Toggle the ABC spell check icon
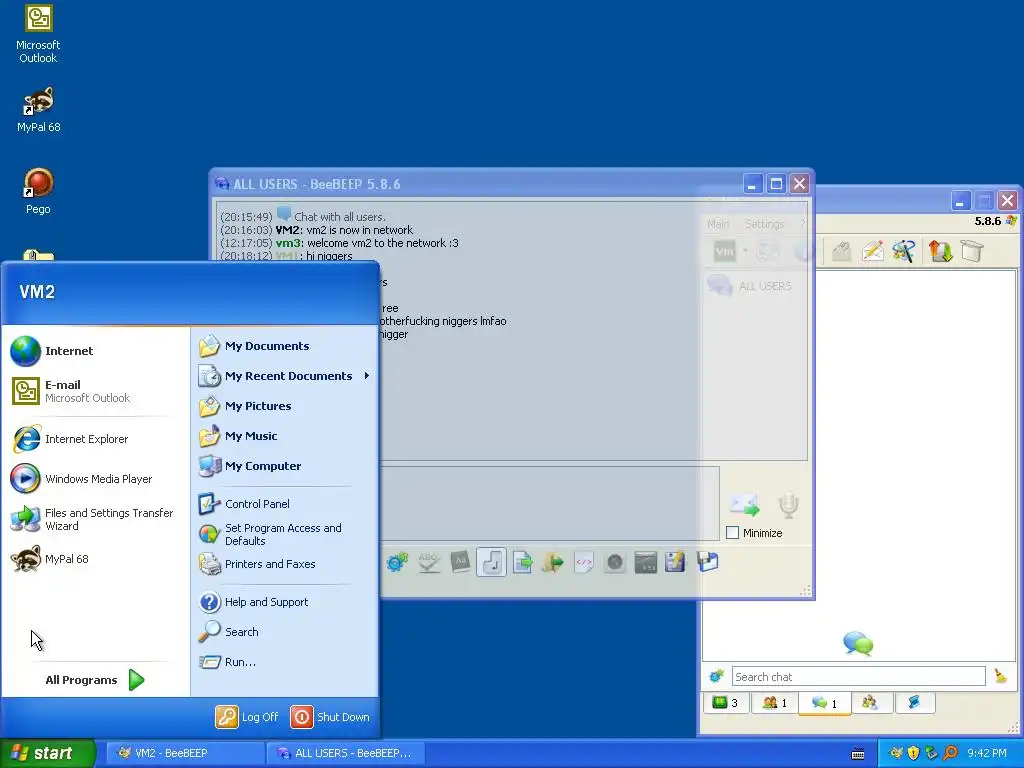The width and height of the screenshot is (1024, 768). [429, 562]
